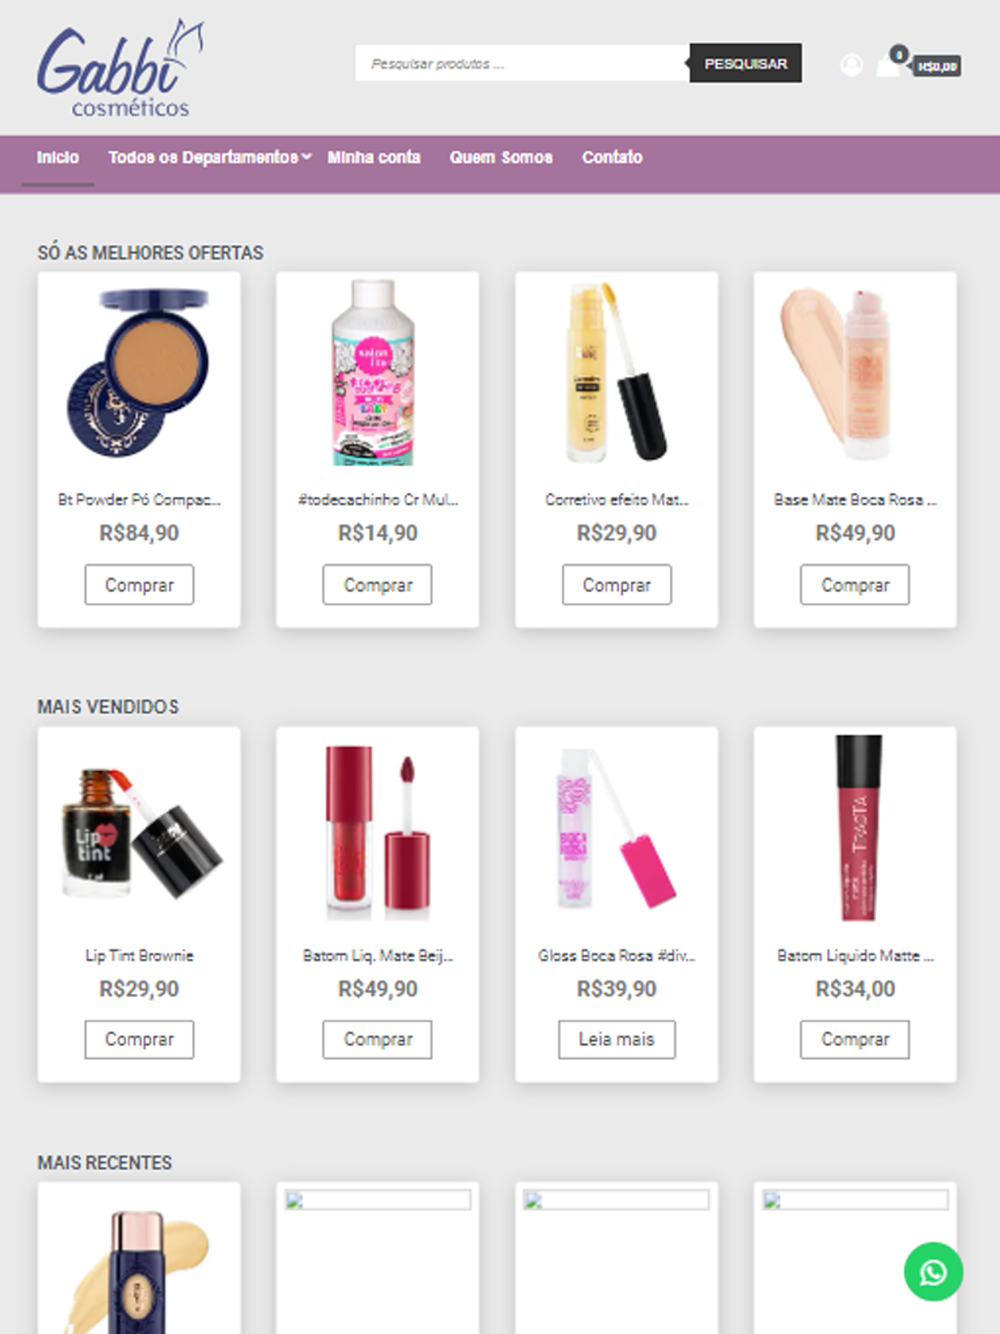Buy the Bt Powder Pó Compacto

(139, 585)
